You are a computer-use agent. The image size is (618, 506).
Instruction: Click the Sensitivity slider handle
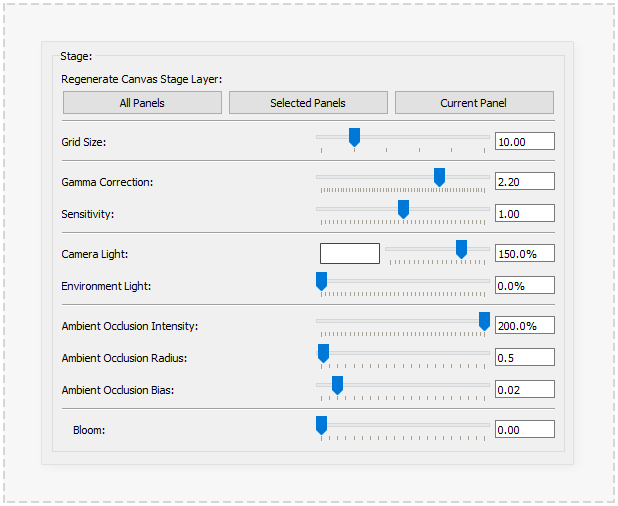pyautogui.click(x=403, y=209)
